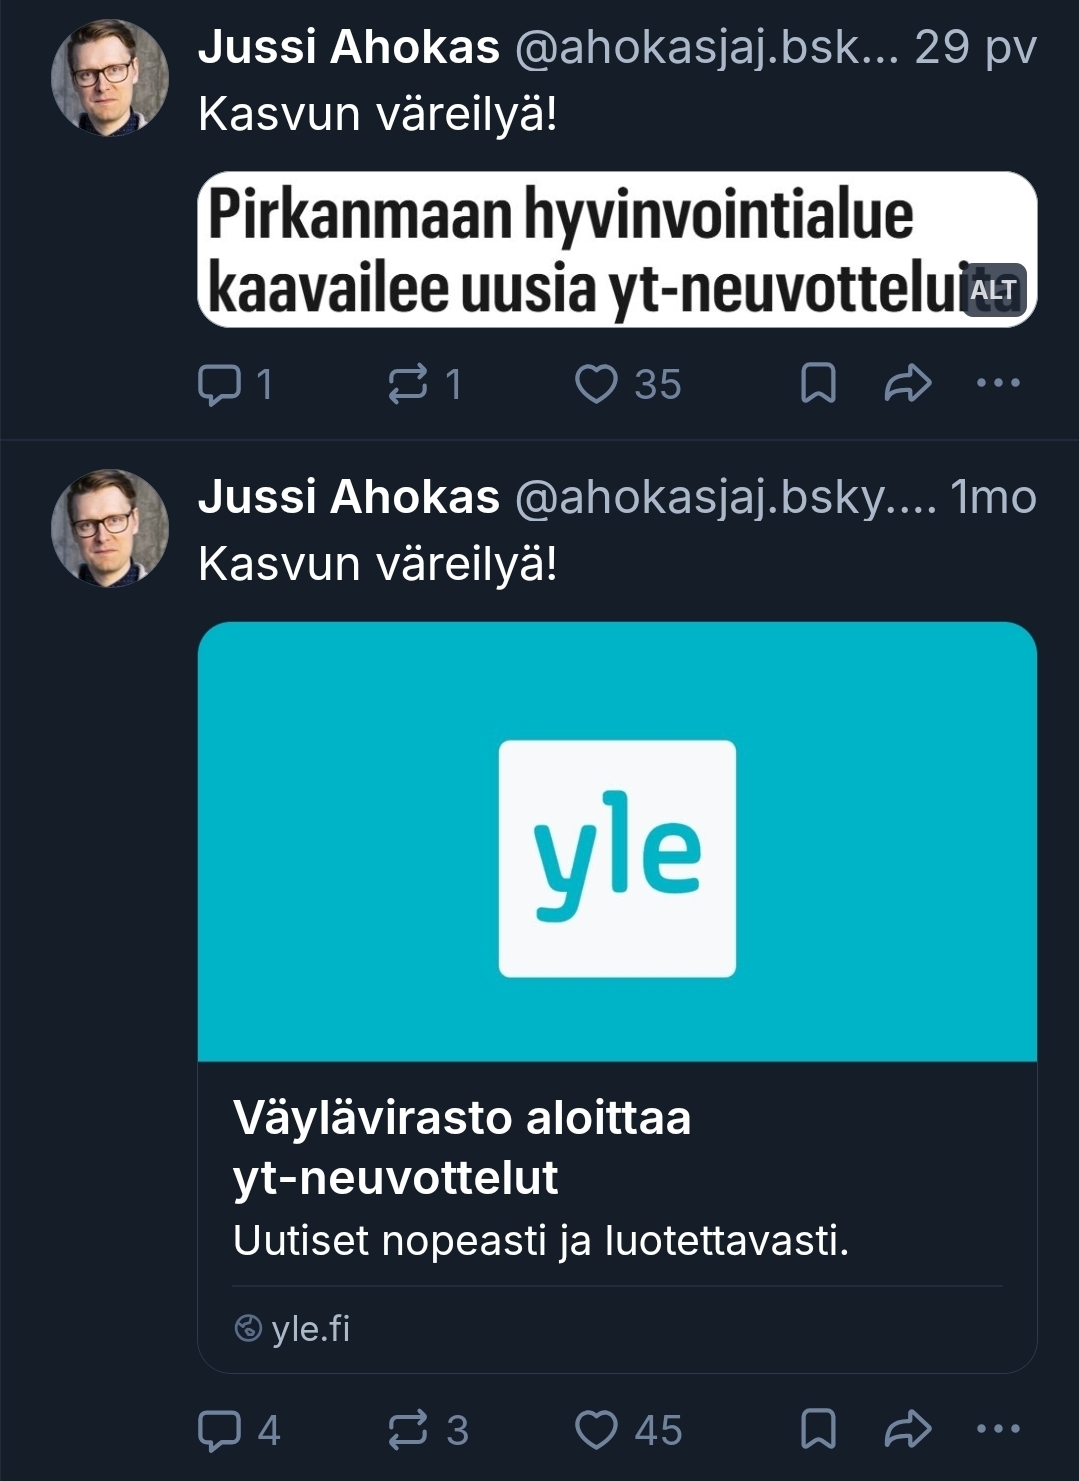1079x1481 pixels.
Task: Open the 1mo timestamp of second post
Action: [992, 497]
